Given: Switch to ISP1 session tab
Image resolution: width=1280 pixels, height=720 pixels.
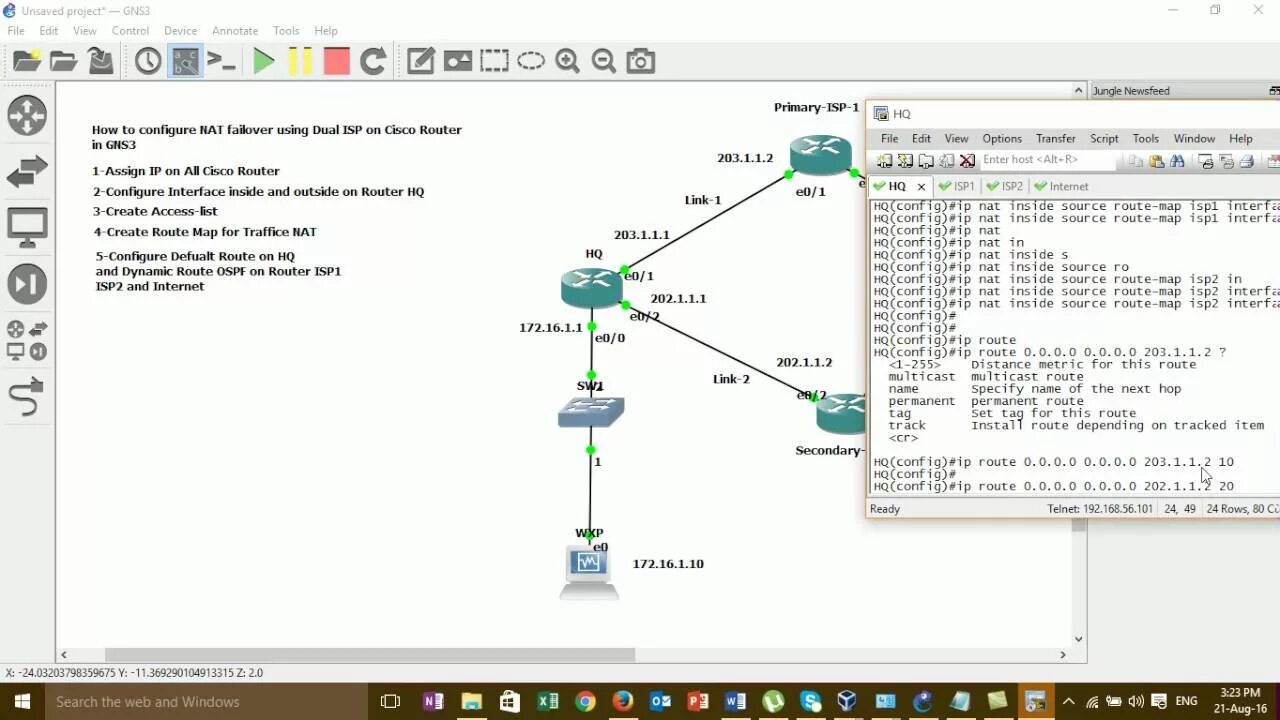Looking at the screenshot, I should point(957,186).
